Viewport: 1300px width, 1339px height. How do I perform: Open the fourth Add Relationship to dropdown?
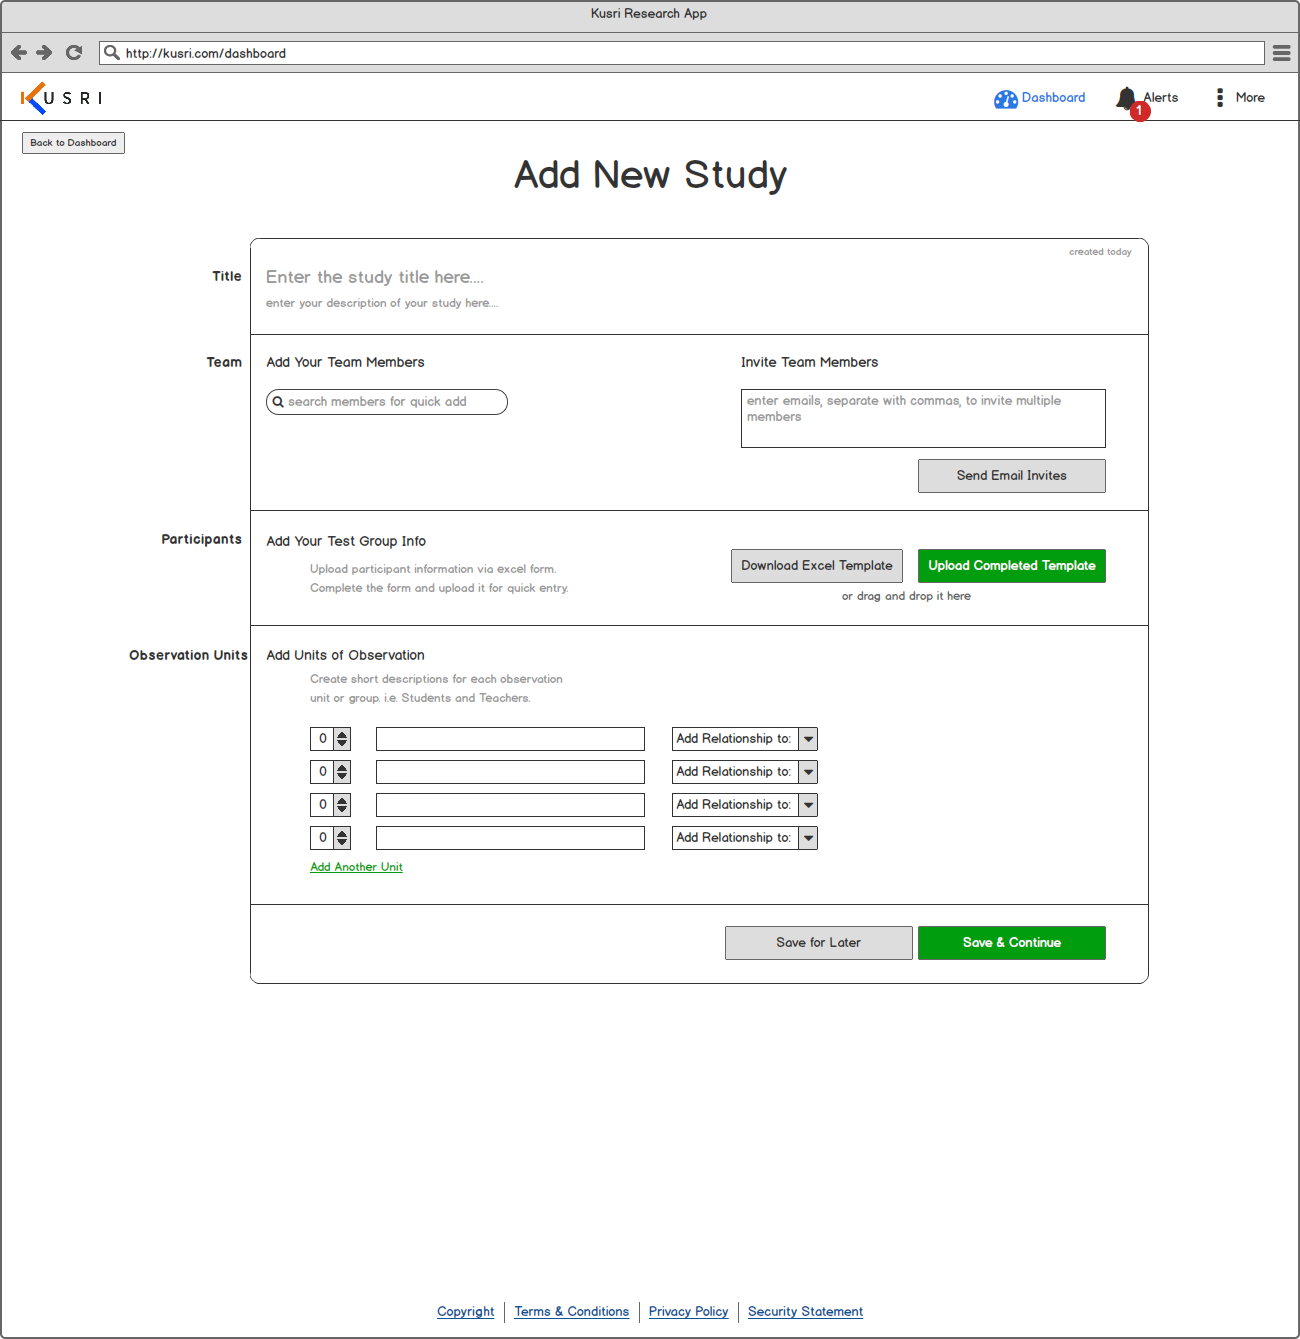(745, 838)
